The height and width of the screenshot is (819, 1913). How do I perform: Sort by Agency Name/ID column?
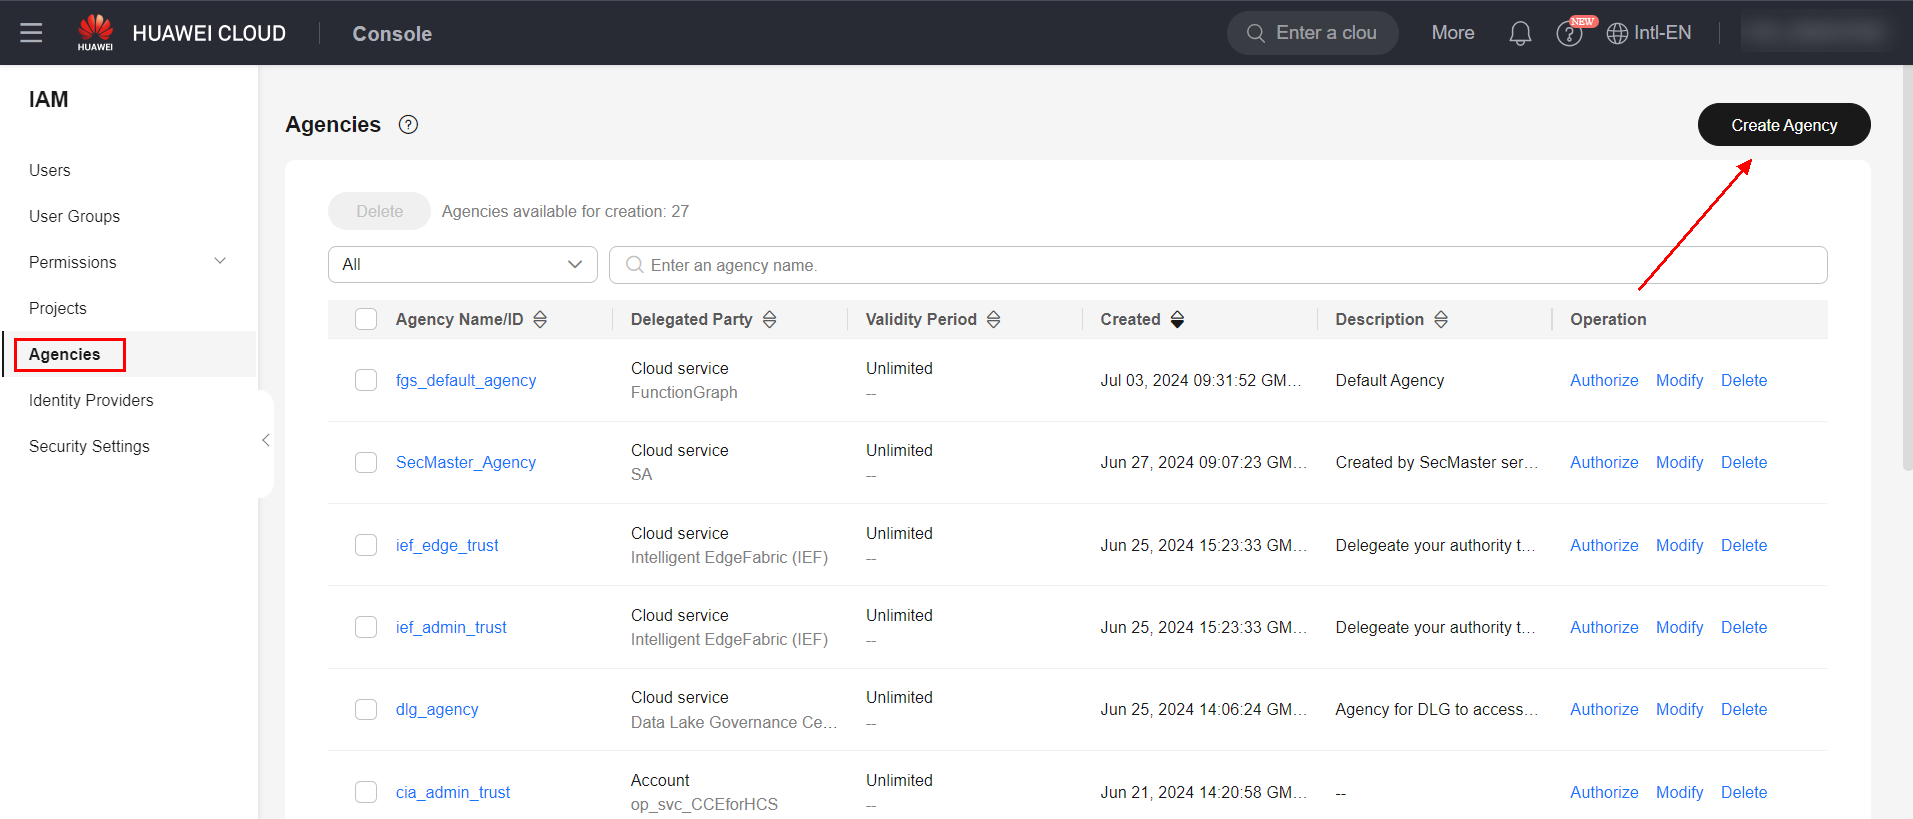pyautogui.click(x=540, y=319)
